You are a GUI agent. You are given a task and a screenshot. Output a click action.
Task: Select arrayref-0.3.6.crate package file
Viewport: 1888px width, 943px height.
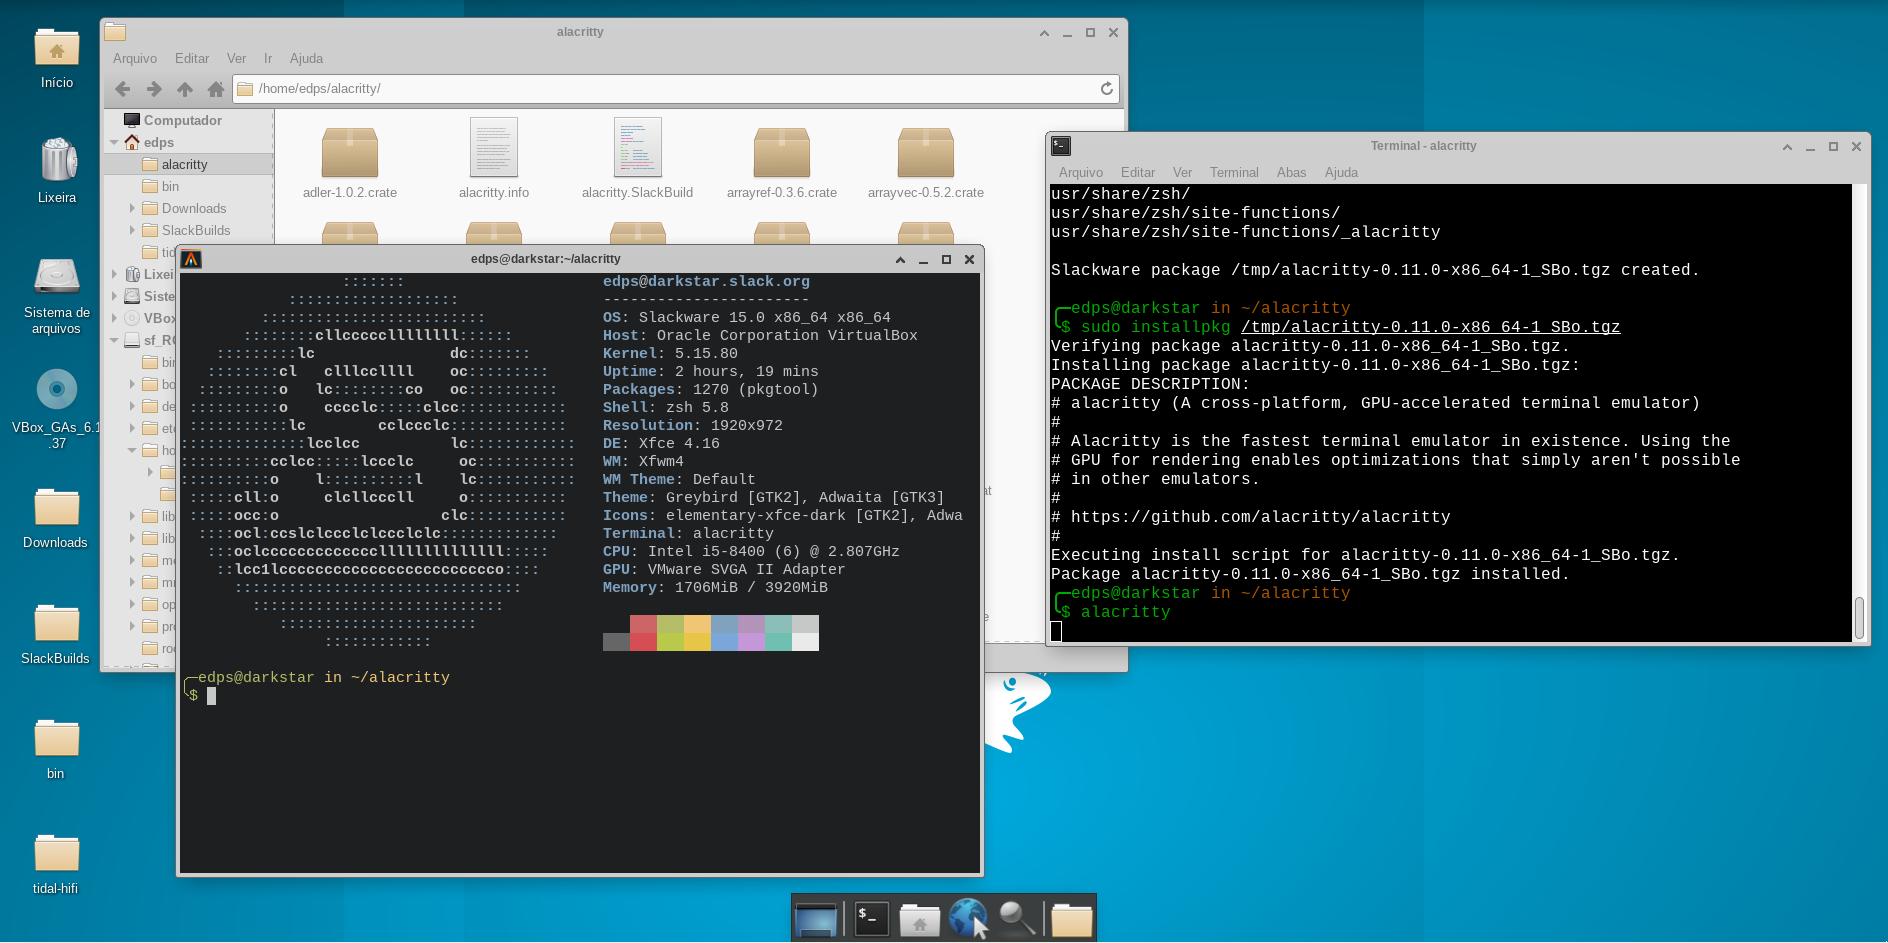[x=782, y=160]
